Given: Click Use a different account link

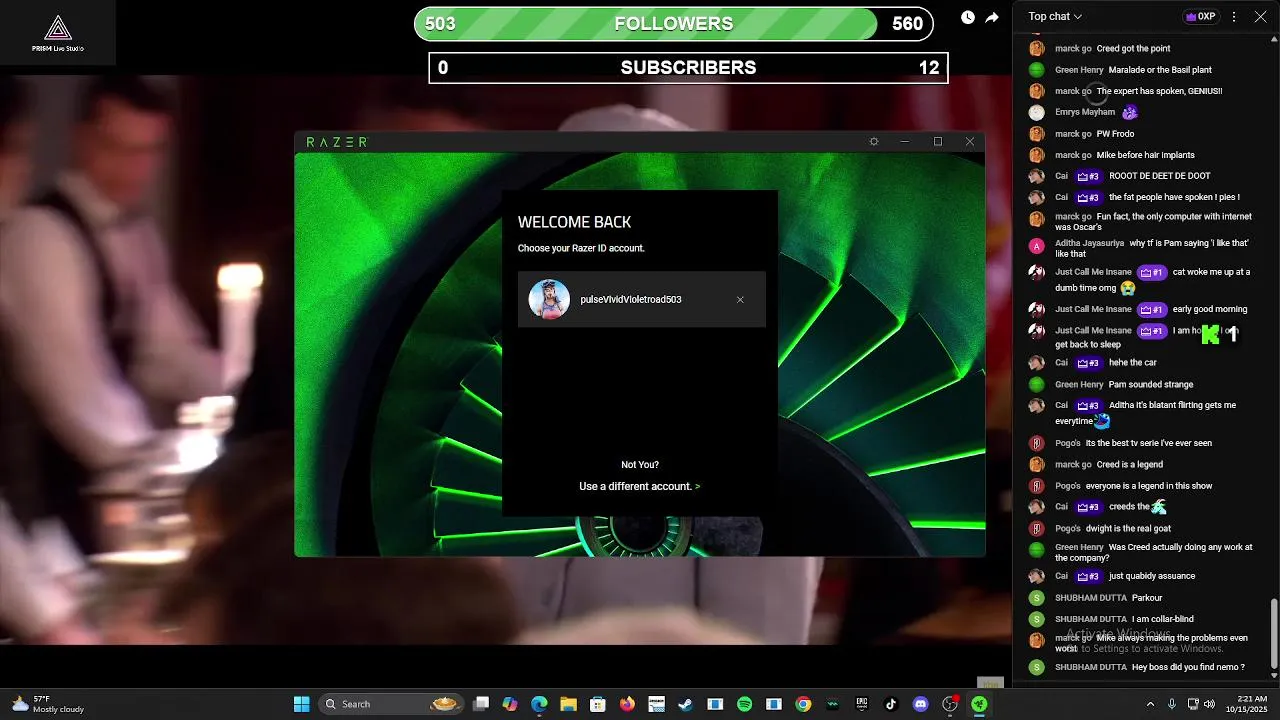Looking at the screenshot, I should [639, 486].
